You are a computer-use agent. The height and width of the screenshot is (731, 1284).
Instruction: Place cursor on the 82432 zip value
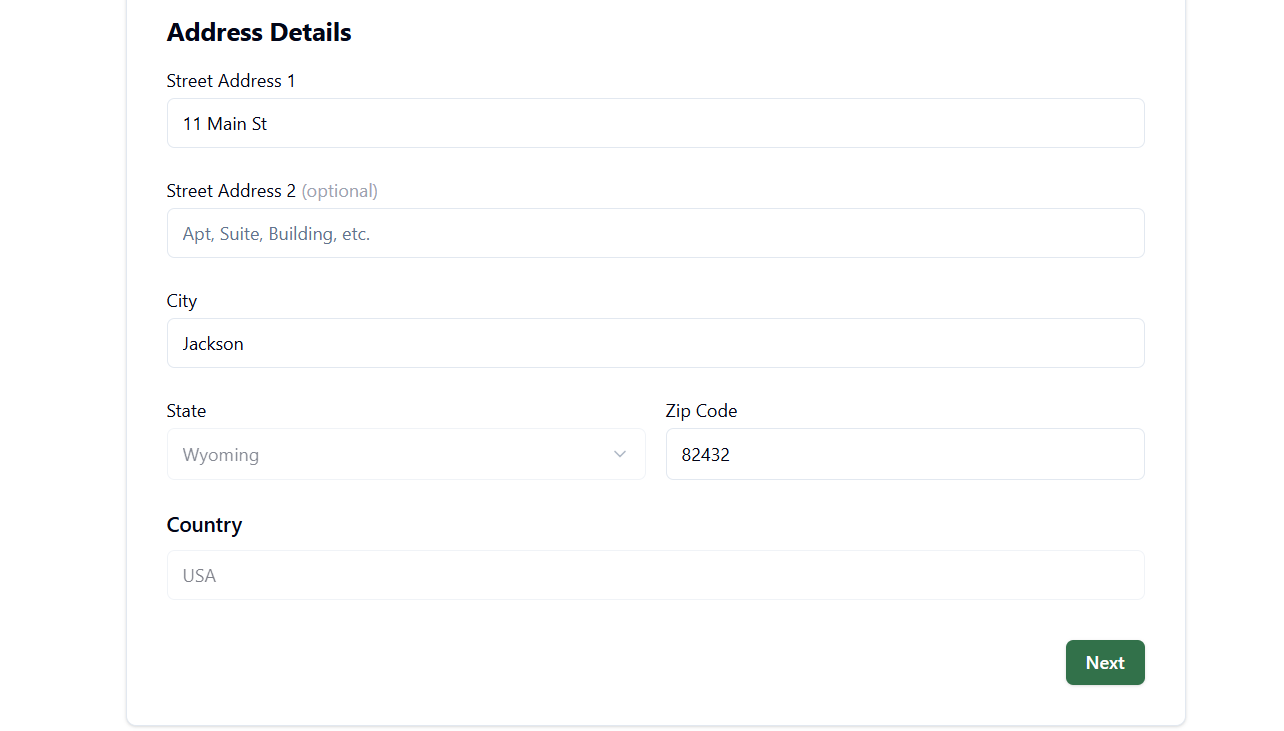[x=706, y=455]
